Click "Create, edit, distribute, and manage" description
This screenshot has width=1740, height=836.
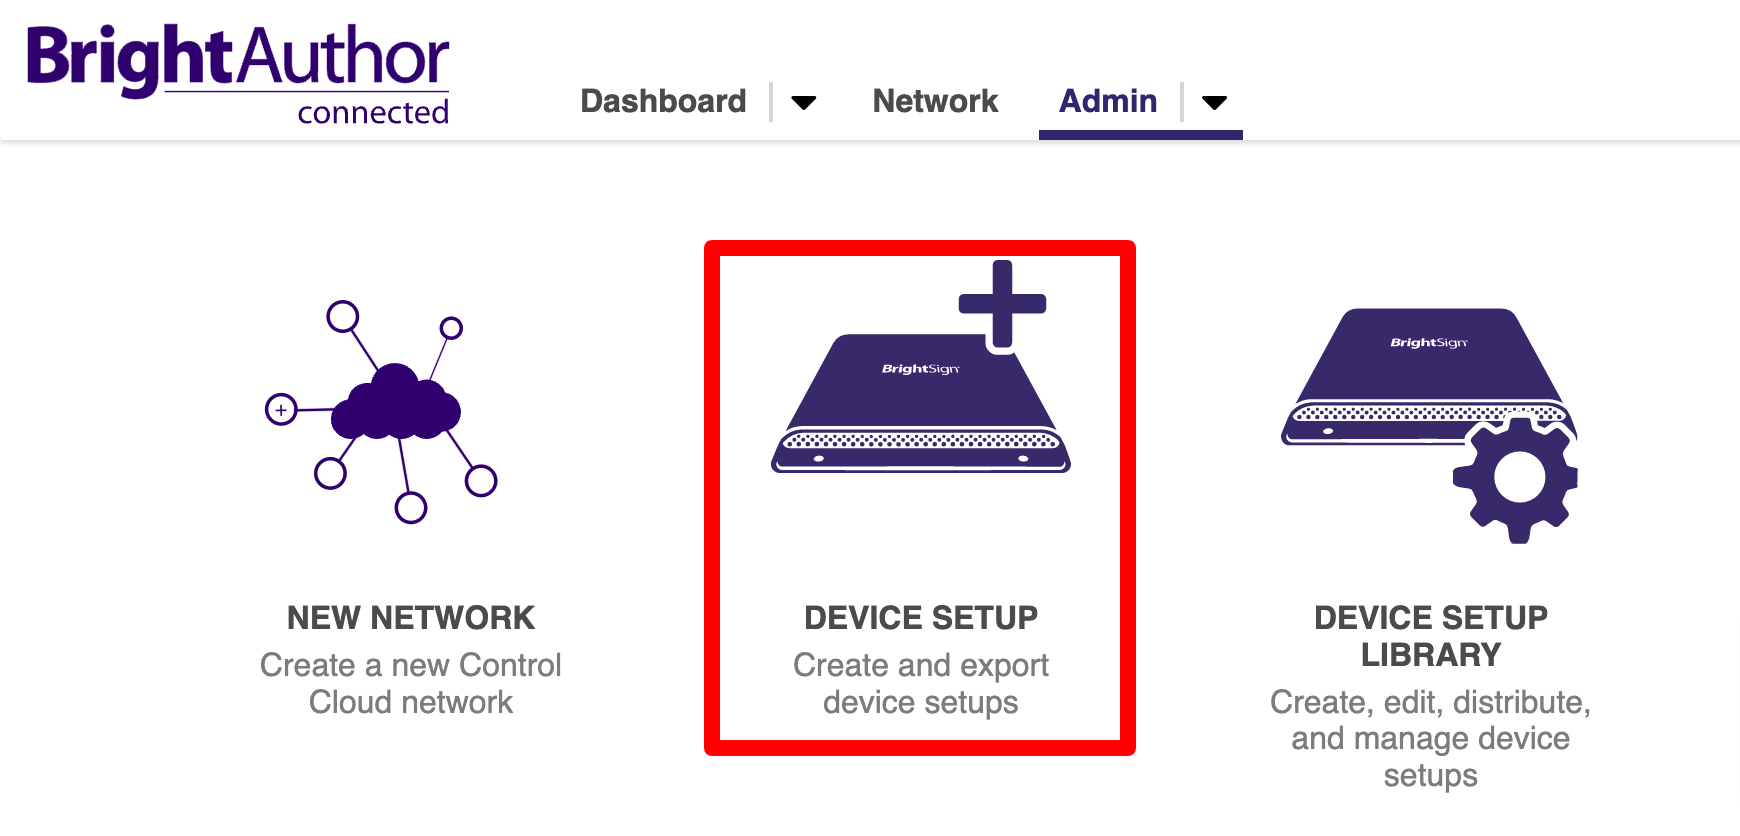click(1430, 738)
